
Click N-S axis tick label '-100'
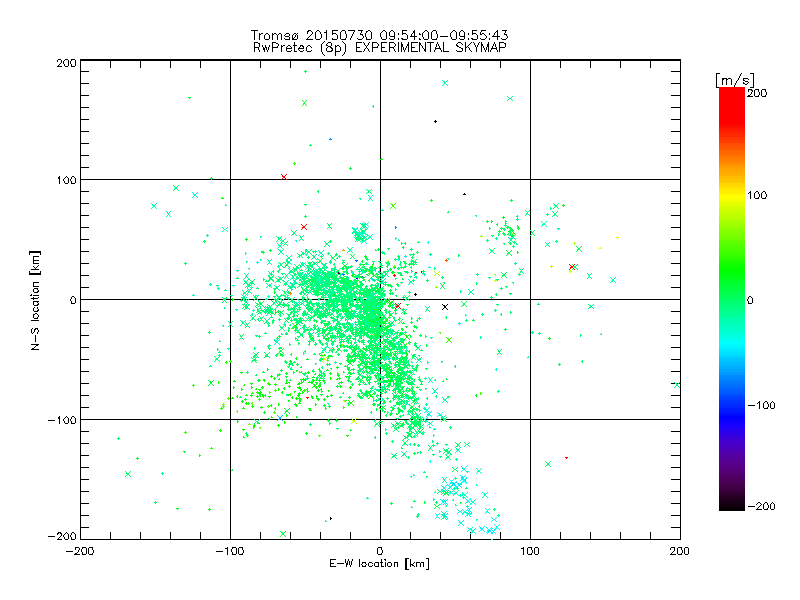pos(62,420)
